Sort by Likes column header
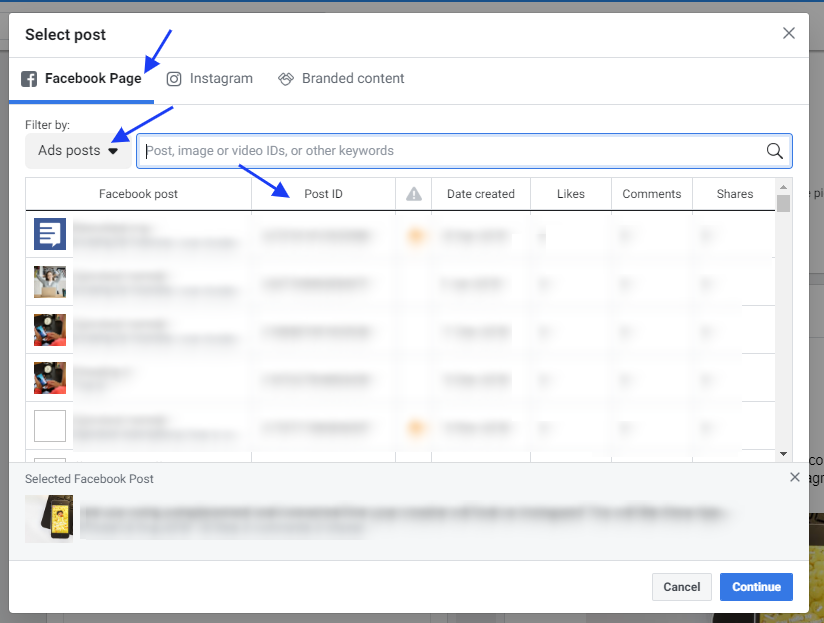824x623 pixels. [571, 194]
